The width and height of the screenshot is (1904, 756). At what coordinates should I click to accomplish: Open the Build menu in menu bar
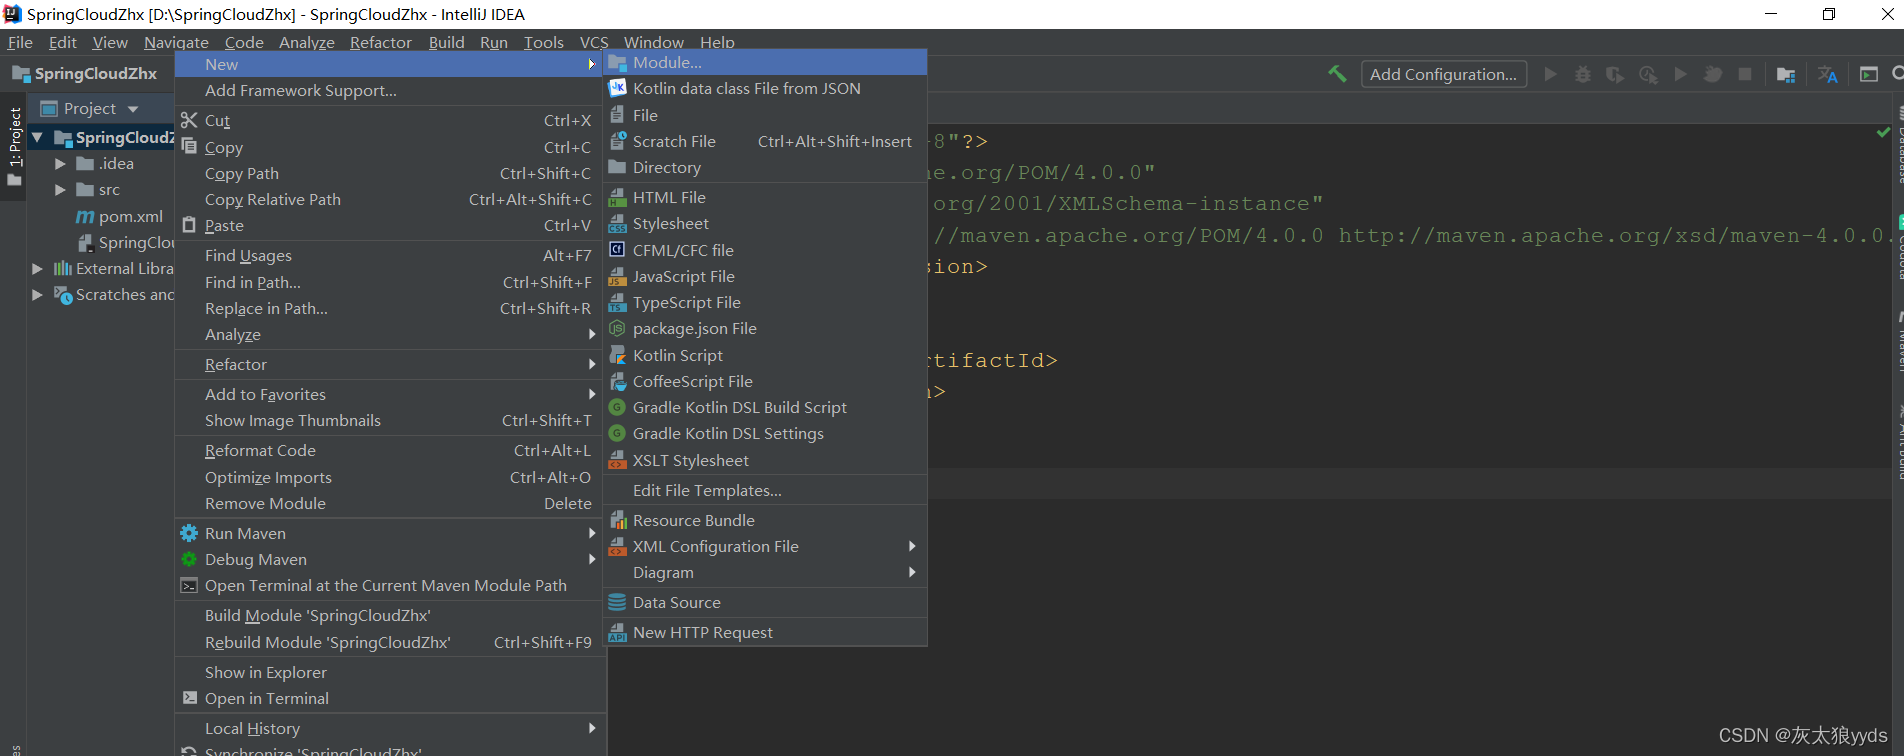446,42
